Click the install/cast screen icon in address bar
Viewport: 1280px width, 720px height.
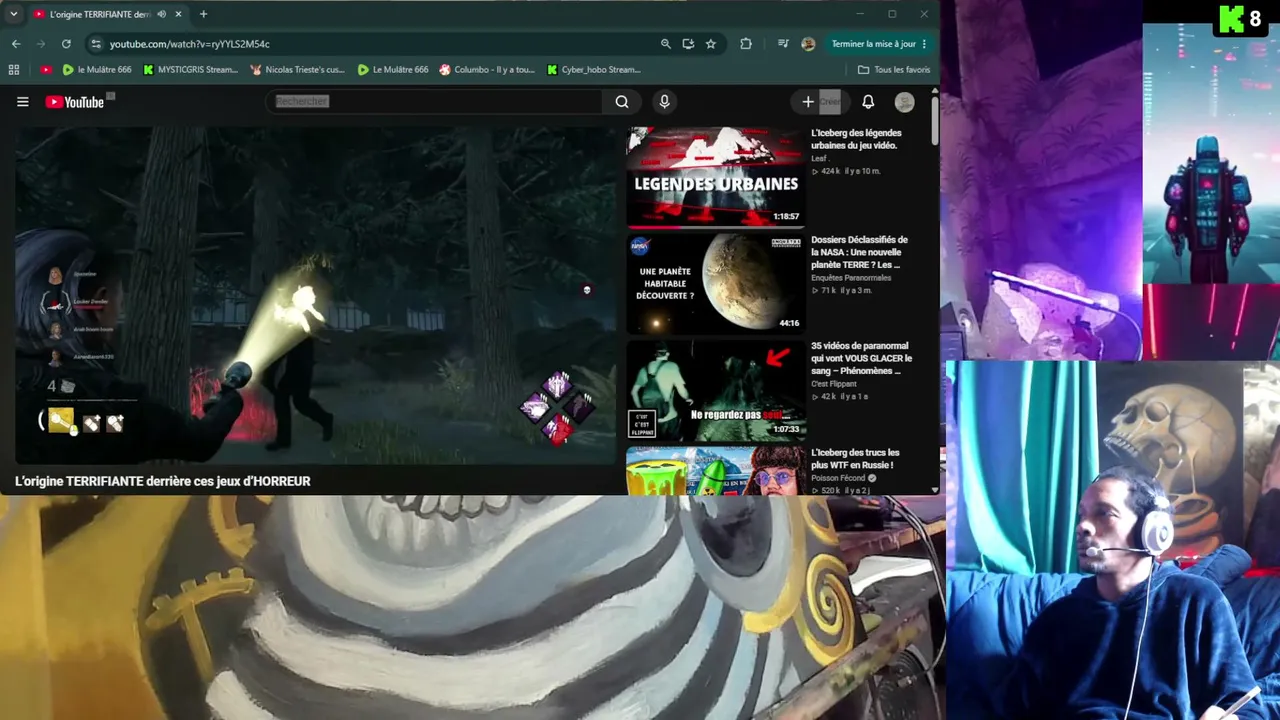pyautogui.click(x=688, y=44)
